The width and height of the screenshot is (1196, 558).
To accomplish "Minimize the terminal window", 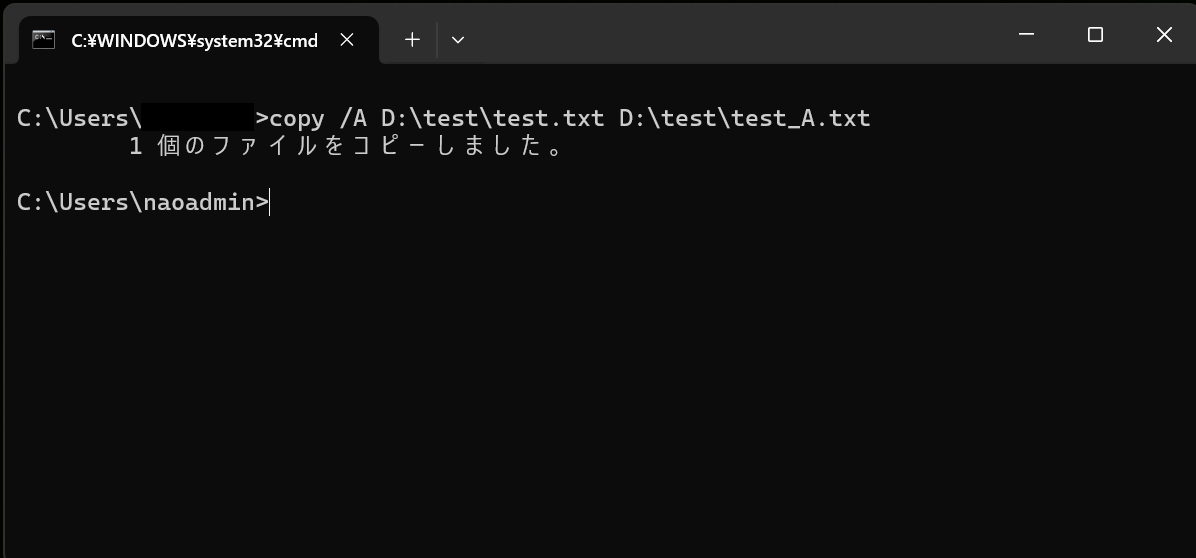I will pos(1026,35).
